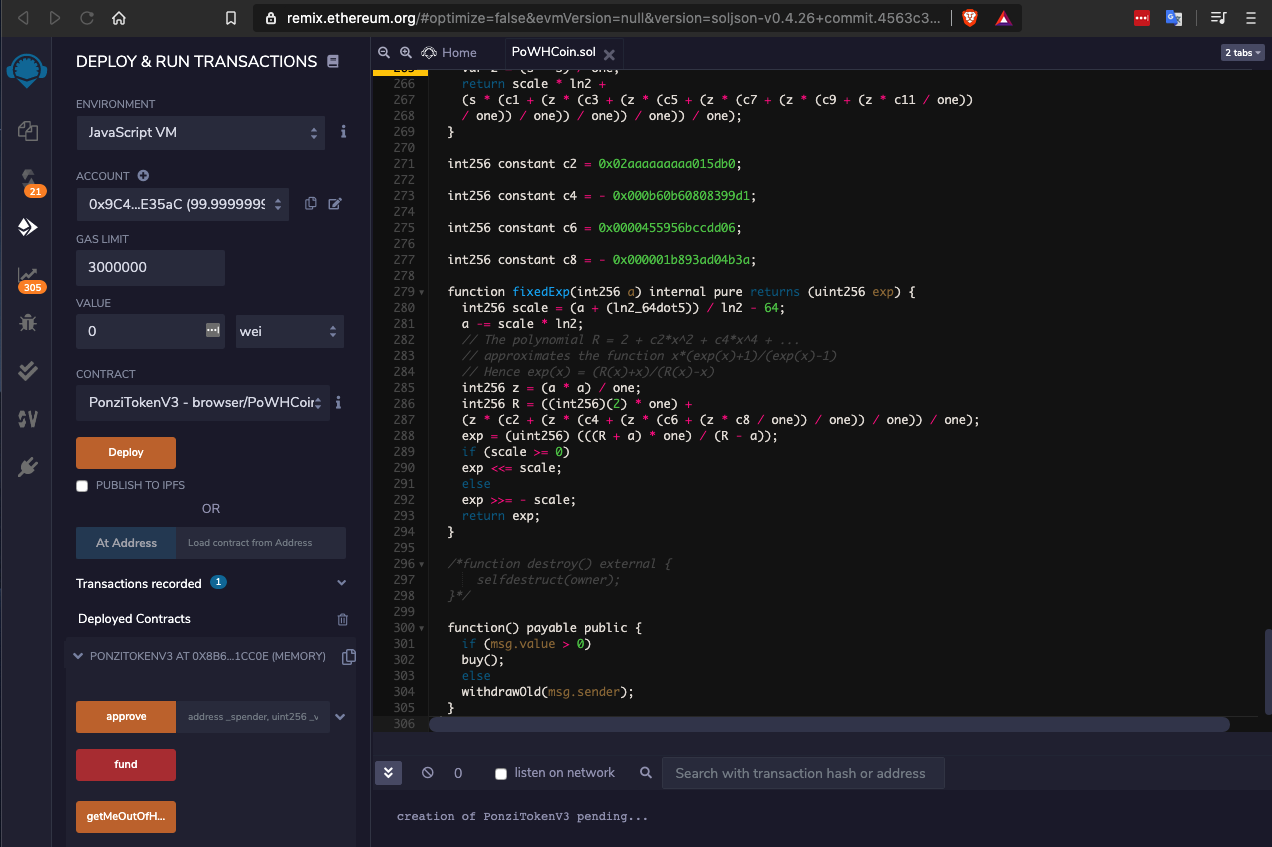Open the wei value unit dropdown
1272x847 pixels.
pos(290,331)
